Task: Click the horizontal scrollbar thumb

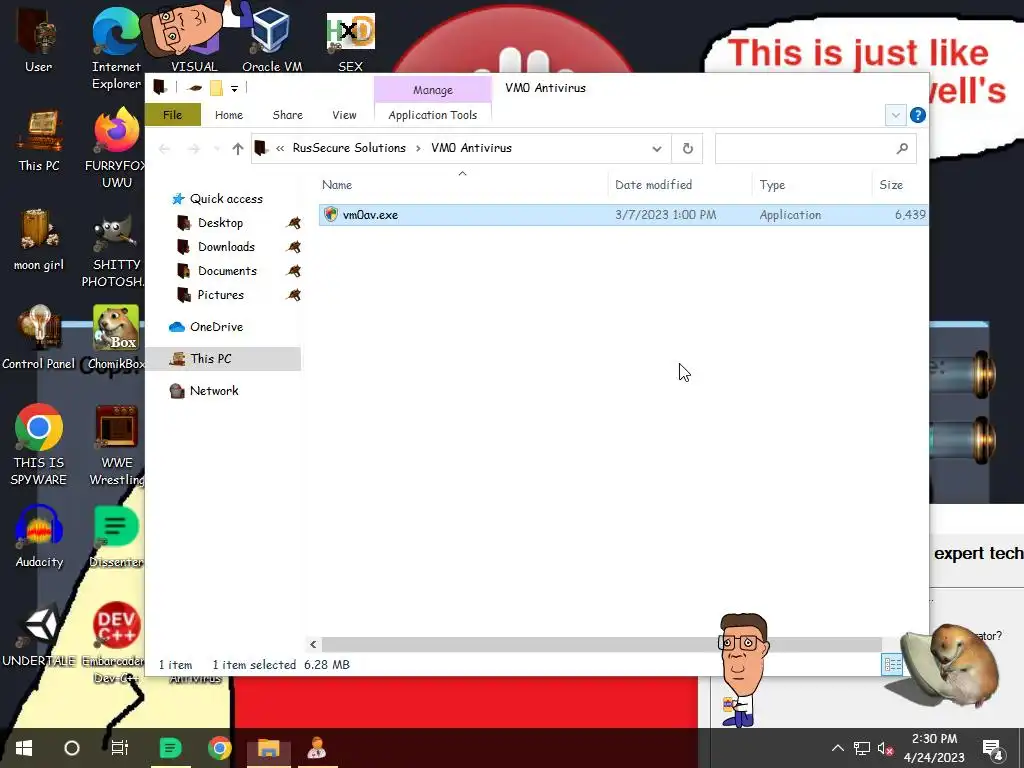Action: 601,645
